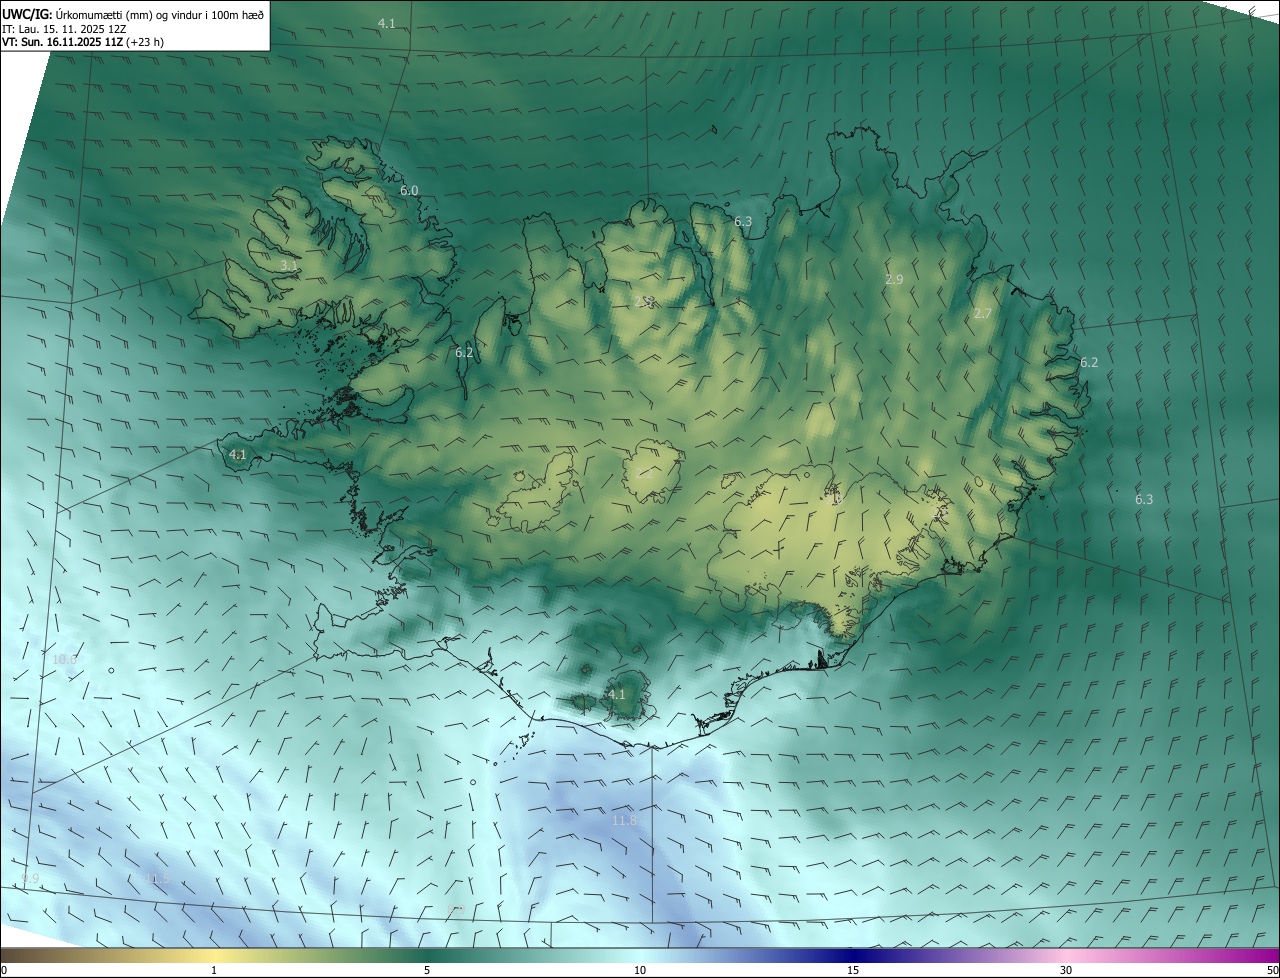Click the '5' tick on the color scale
The width and height of the screenshot is (1280, 978).
click(x=427, y=970)
